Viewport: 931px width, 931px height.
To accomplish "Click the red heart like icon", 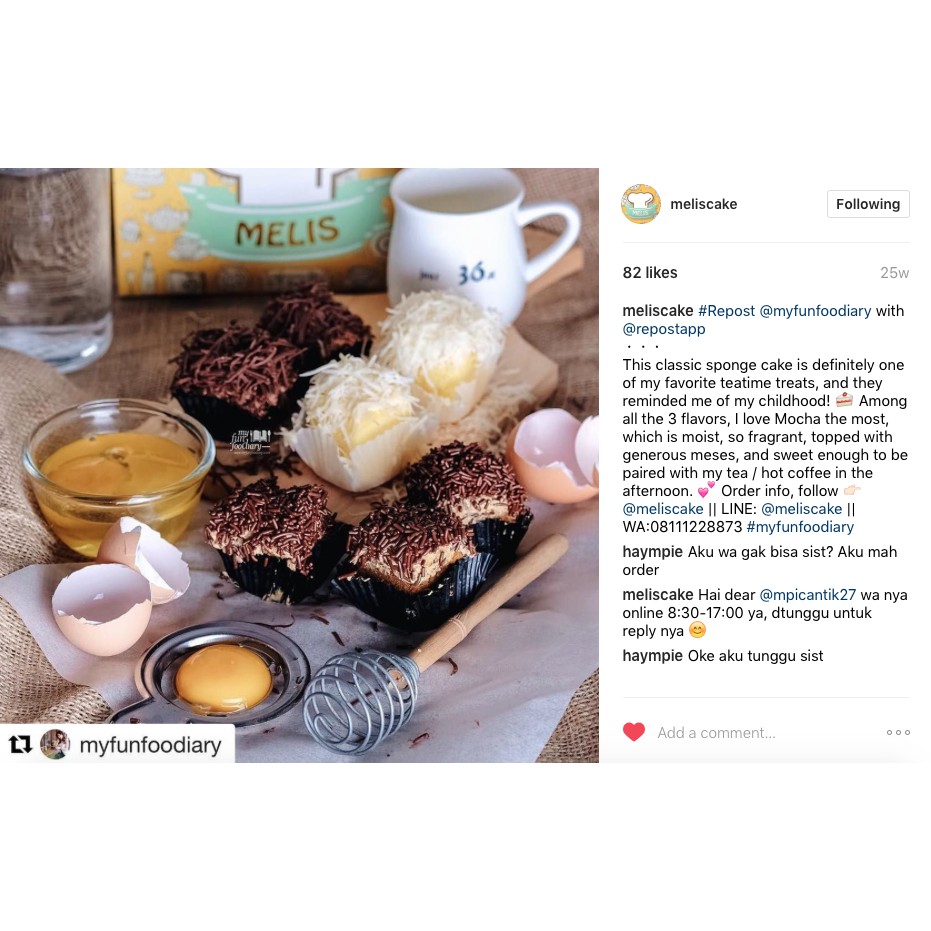I will (x=634, y=732).
